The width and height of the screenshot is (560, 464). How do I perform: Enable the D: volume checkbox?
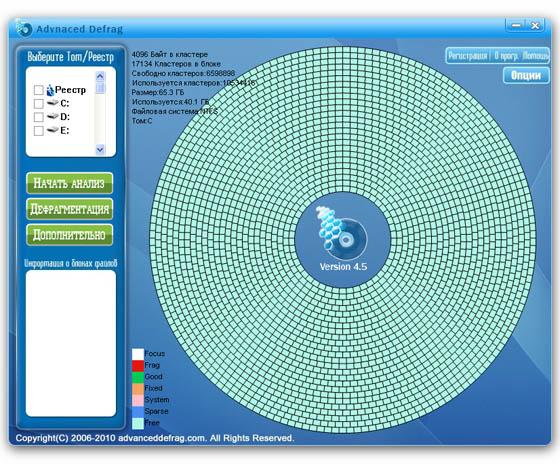[39, 117]
